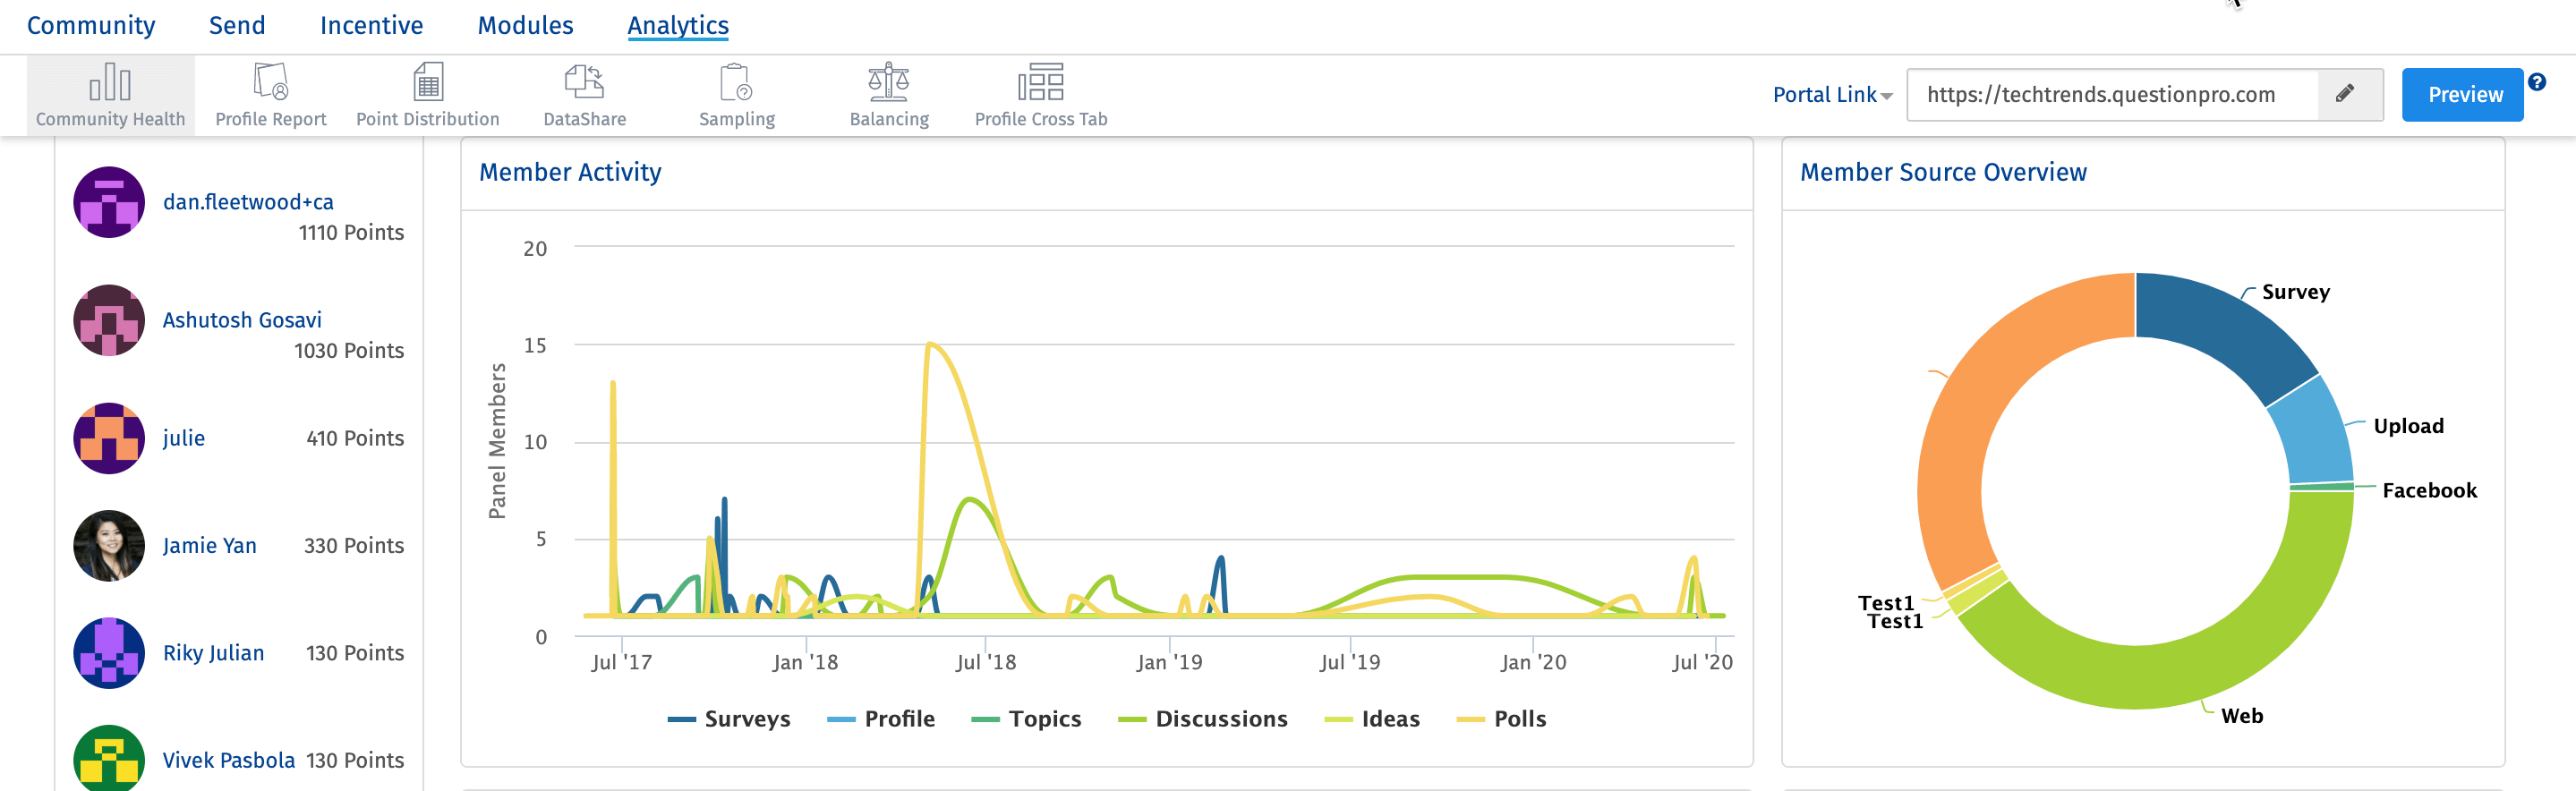
Task: Switch to the Analytics tab
Action: pyautogui.click(x=678, y=25)
